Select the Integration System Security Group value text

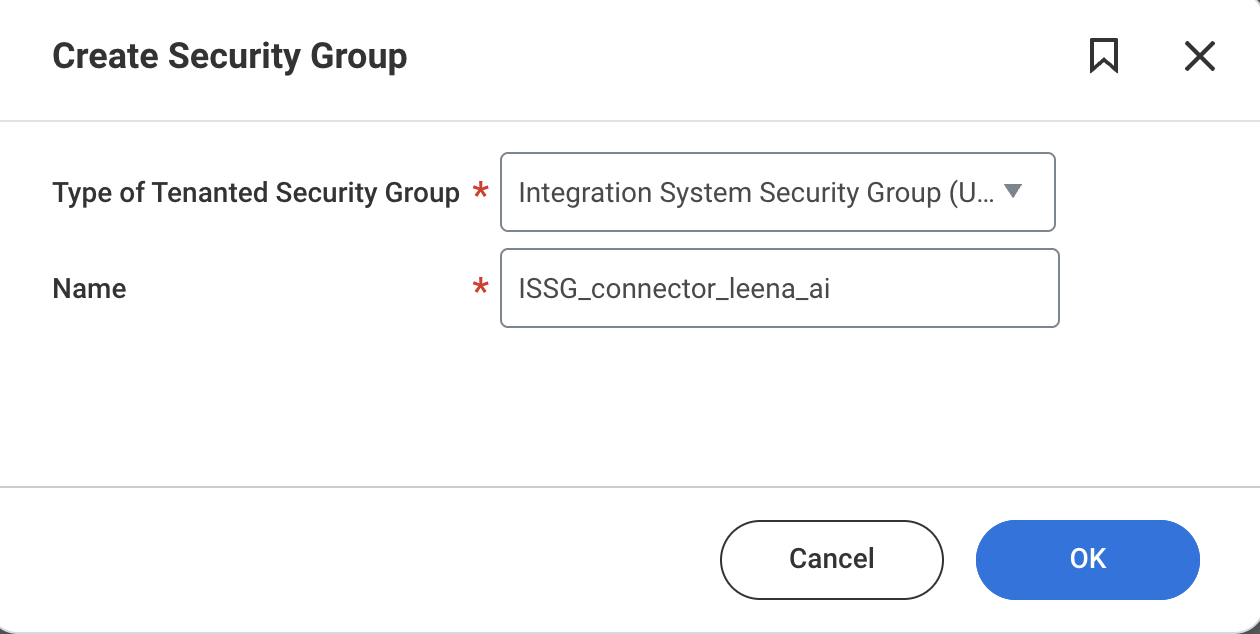click(756, 192)
